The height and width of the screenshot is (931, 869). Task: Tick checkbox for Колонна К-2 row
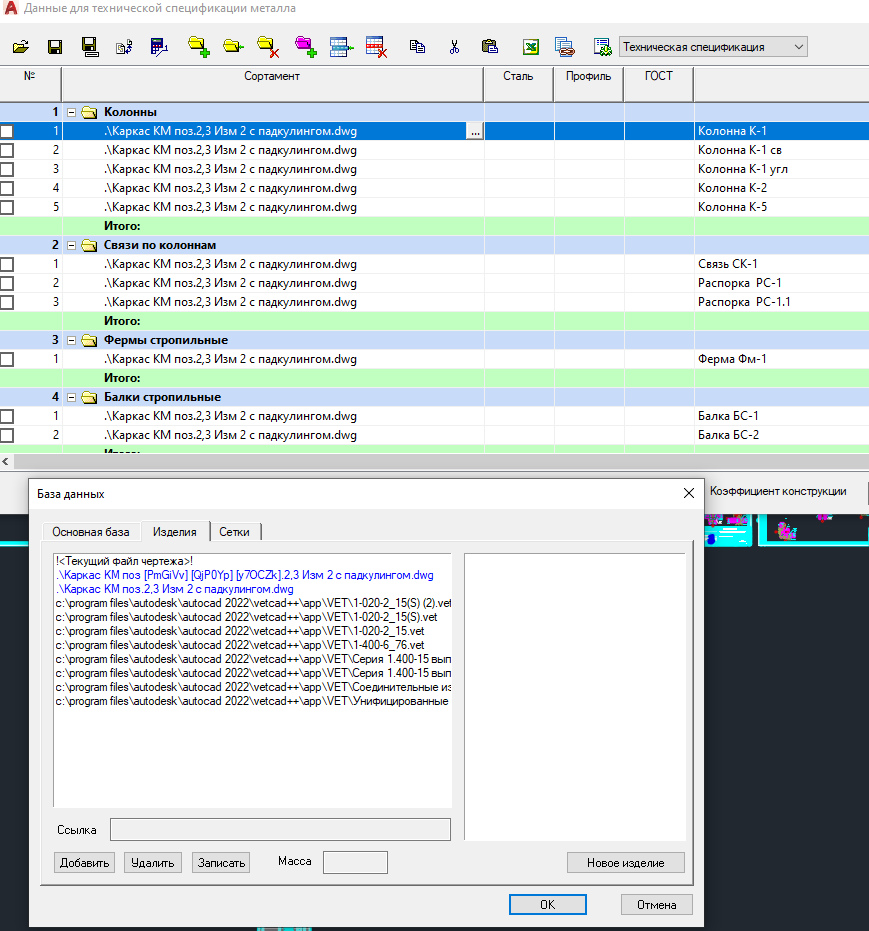7,188
